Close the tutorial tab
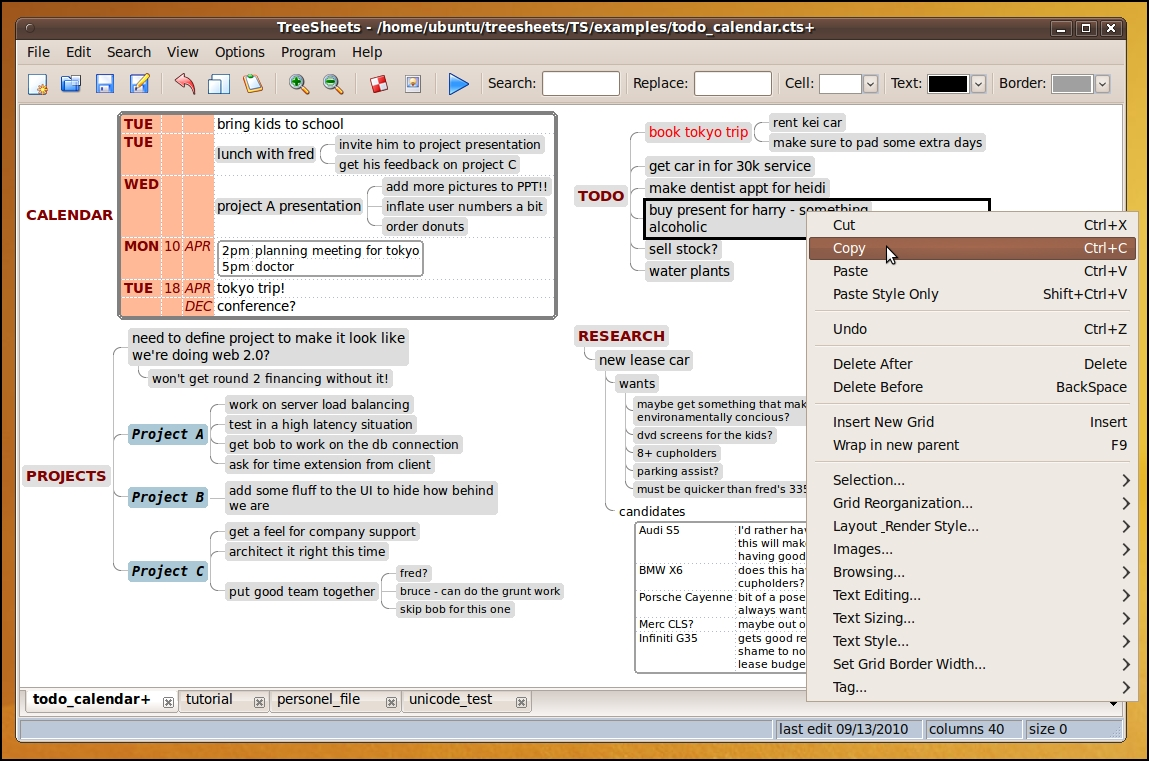Image resolution: width=1149 pixels, height=761 pixels. coord(259,702)
